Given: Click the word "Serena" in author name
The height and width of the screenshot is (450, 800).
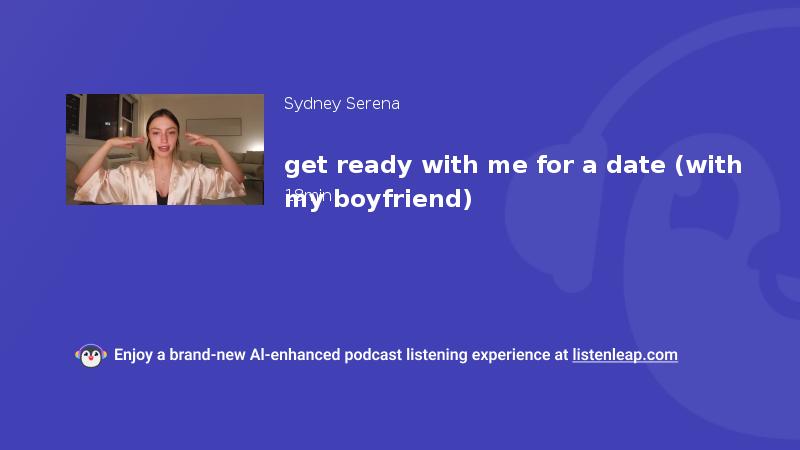Looking at the screenshot, I should tap(373, 104).
